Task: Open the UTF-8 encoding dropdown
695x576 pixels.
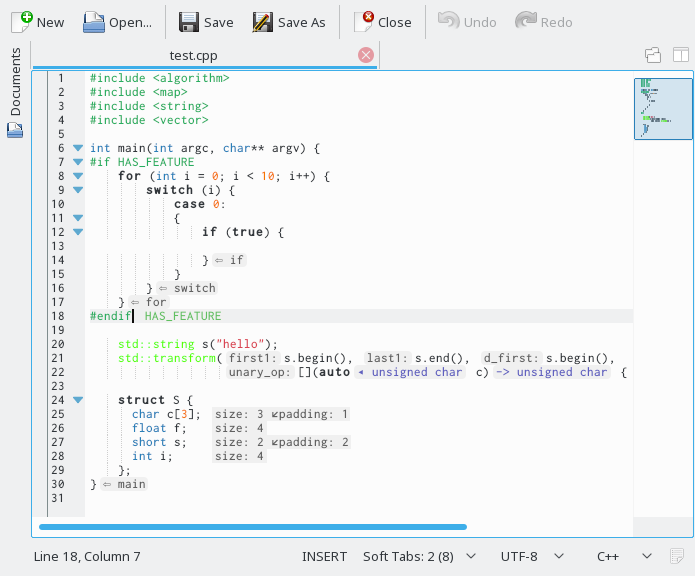Action: (532, 556)
